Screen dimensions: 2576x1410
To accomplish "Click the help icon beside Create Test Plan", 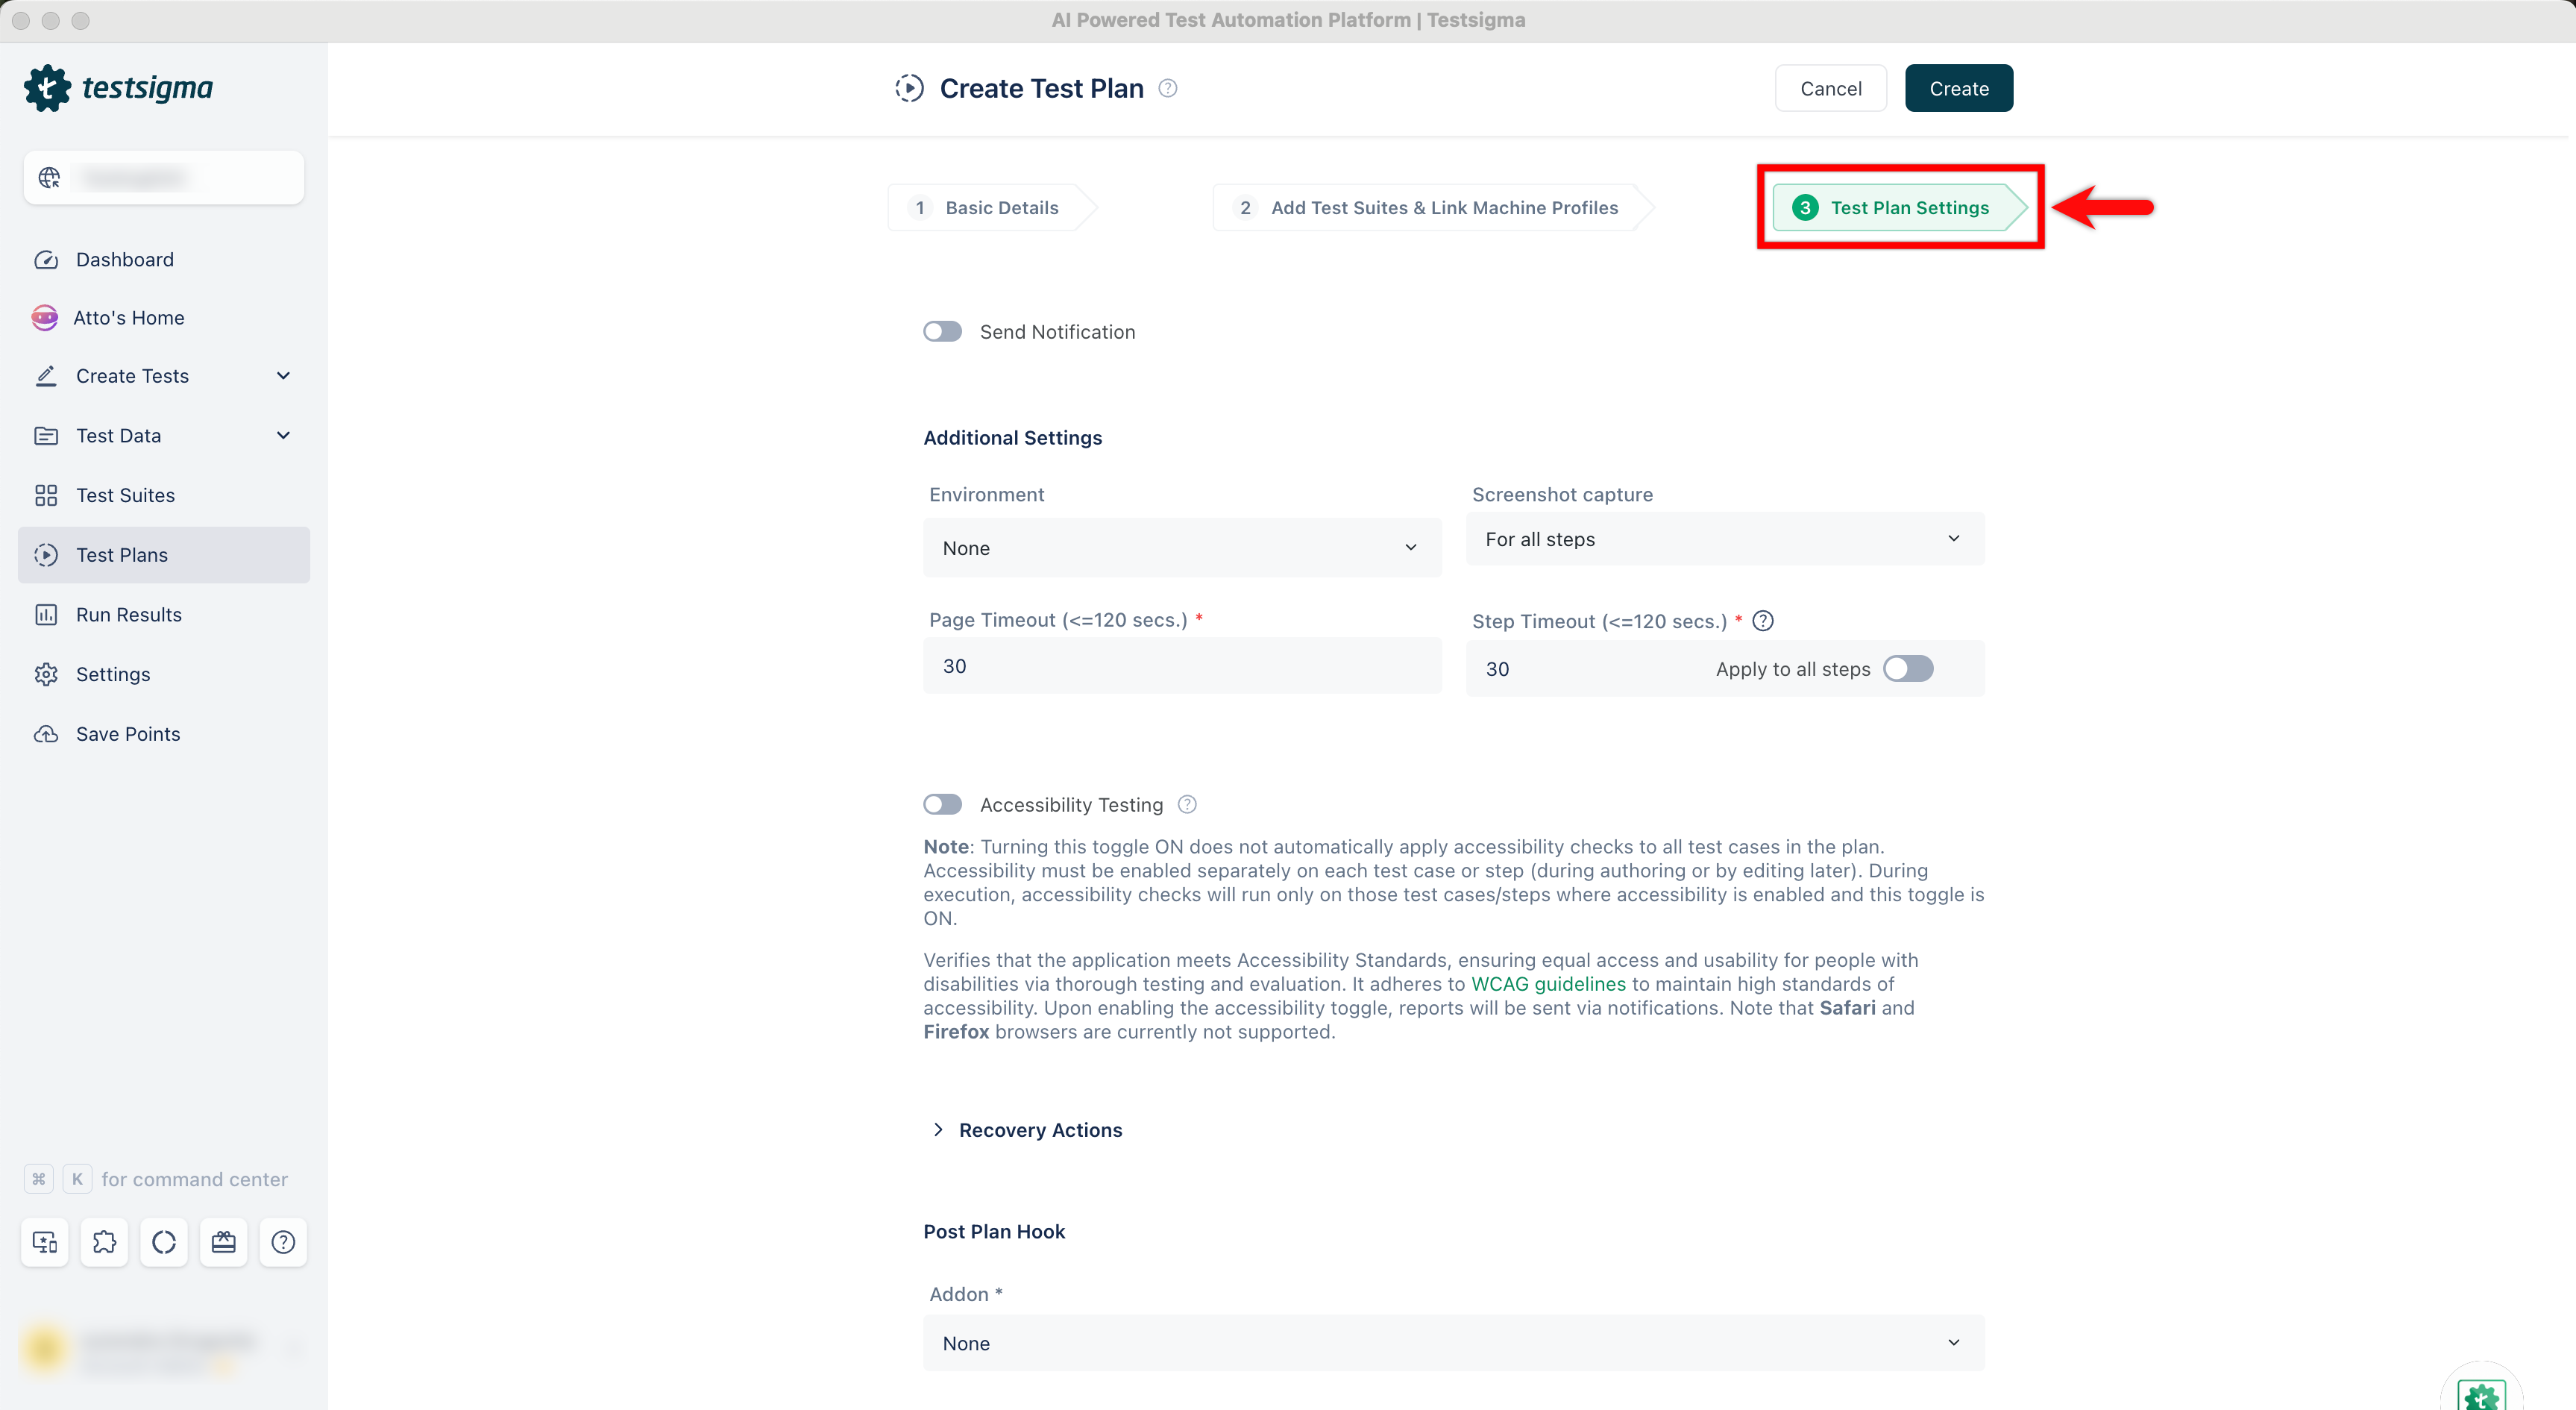I will click(x=1168, y=88).
